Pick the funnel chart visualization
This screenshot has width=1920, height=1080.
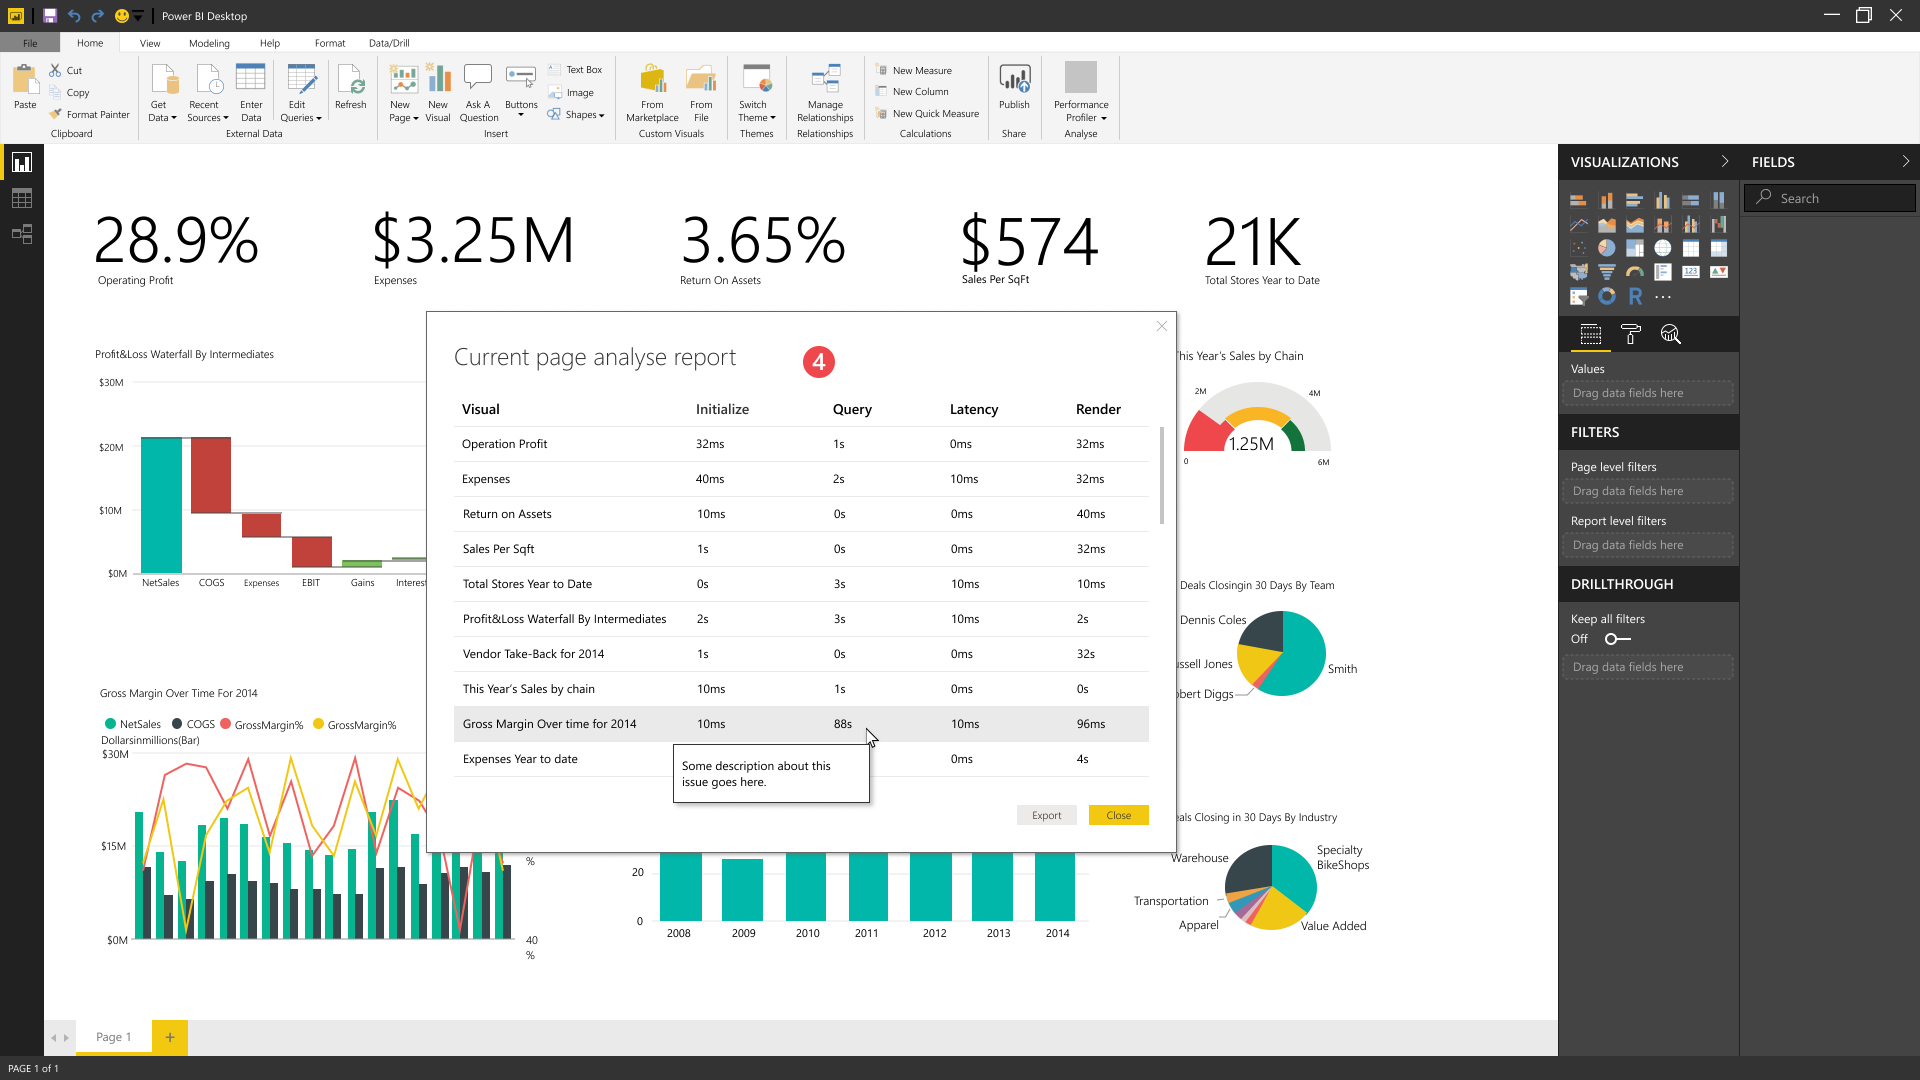[1606, 272]
